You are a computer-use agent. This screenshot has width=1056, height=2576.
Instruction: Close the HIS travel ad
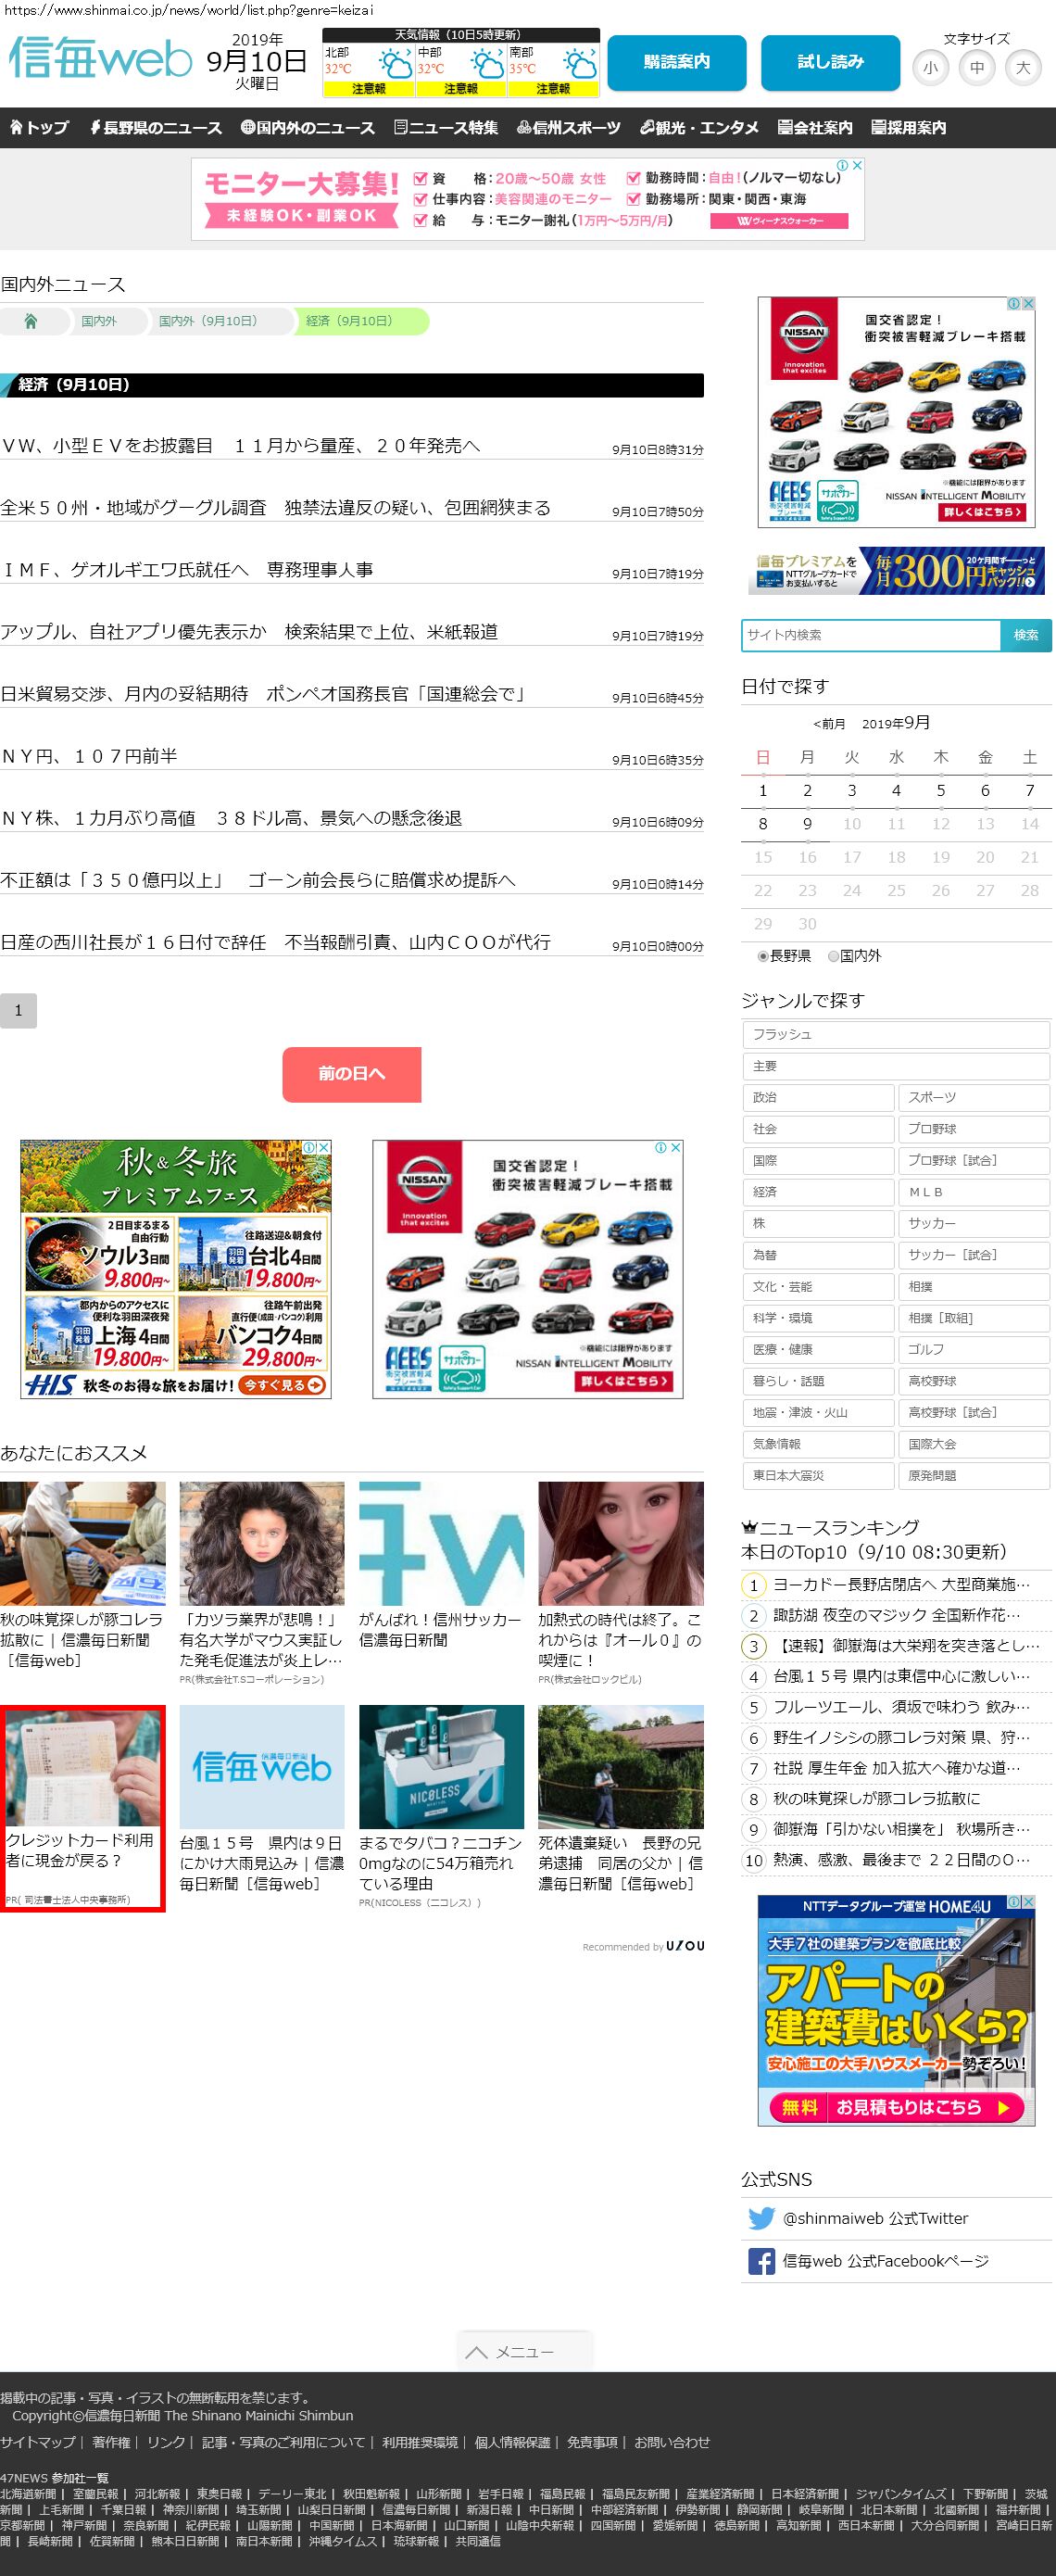coord(324,1147)
